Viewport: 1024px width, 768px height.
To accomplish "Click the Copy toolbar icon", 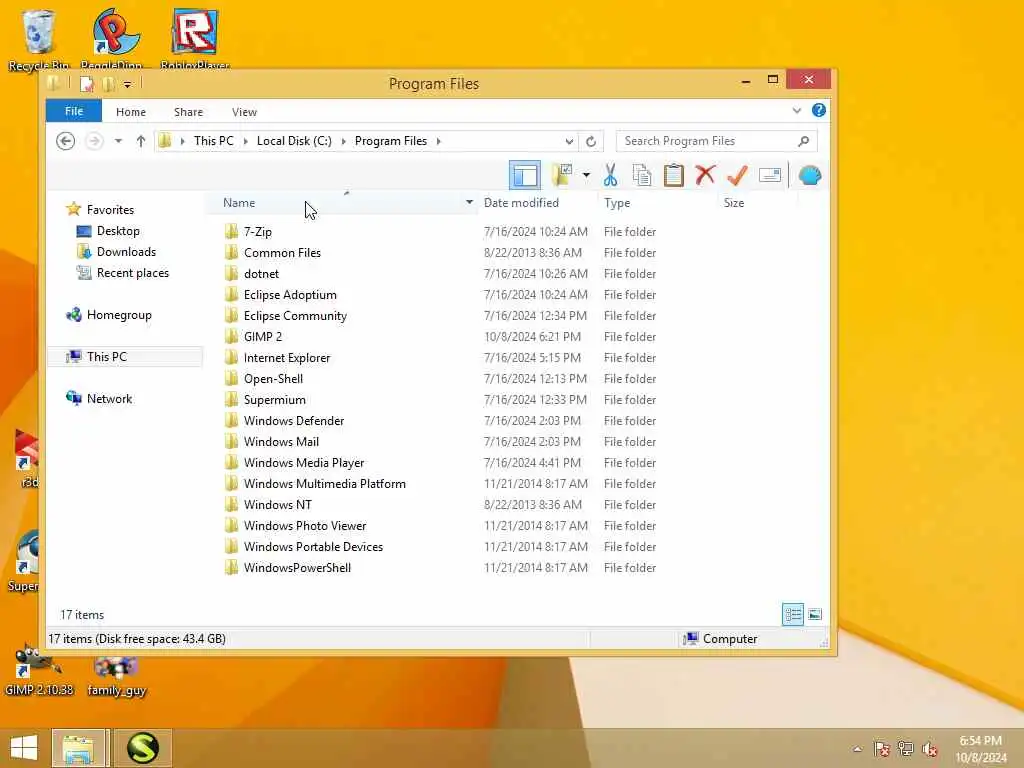I will click(x=642, y=175).
